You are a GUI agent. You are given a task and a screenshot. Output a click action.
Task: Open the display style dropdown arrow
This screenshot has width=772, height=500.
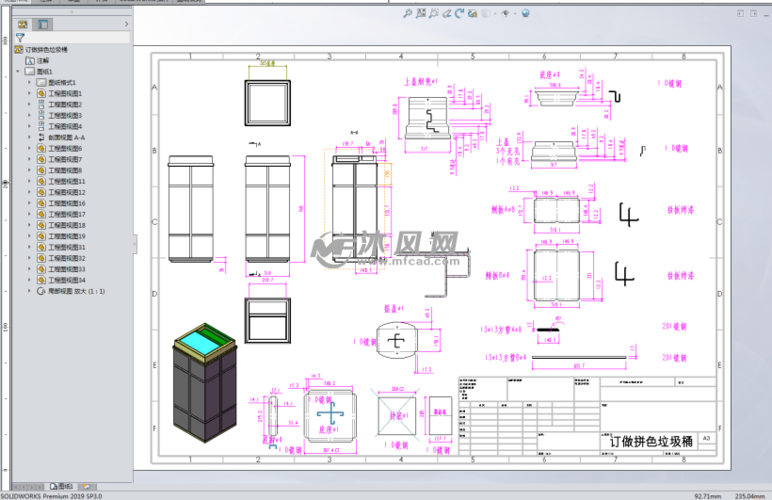(495, 14)
